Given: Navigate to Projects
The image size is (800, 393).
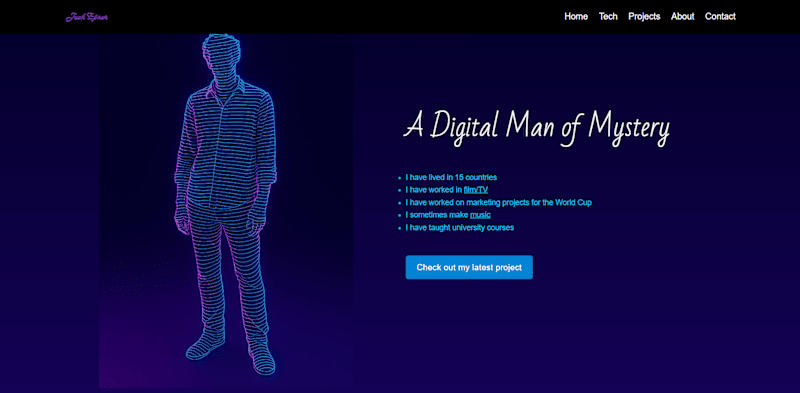Looking at the screenshot, I should (x=644, y=16).
